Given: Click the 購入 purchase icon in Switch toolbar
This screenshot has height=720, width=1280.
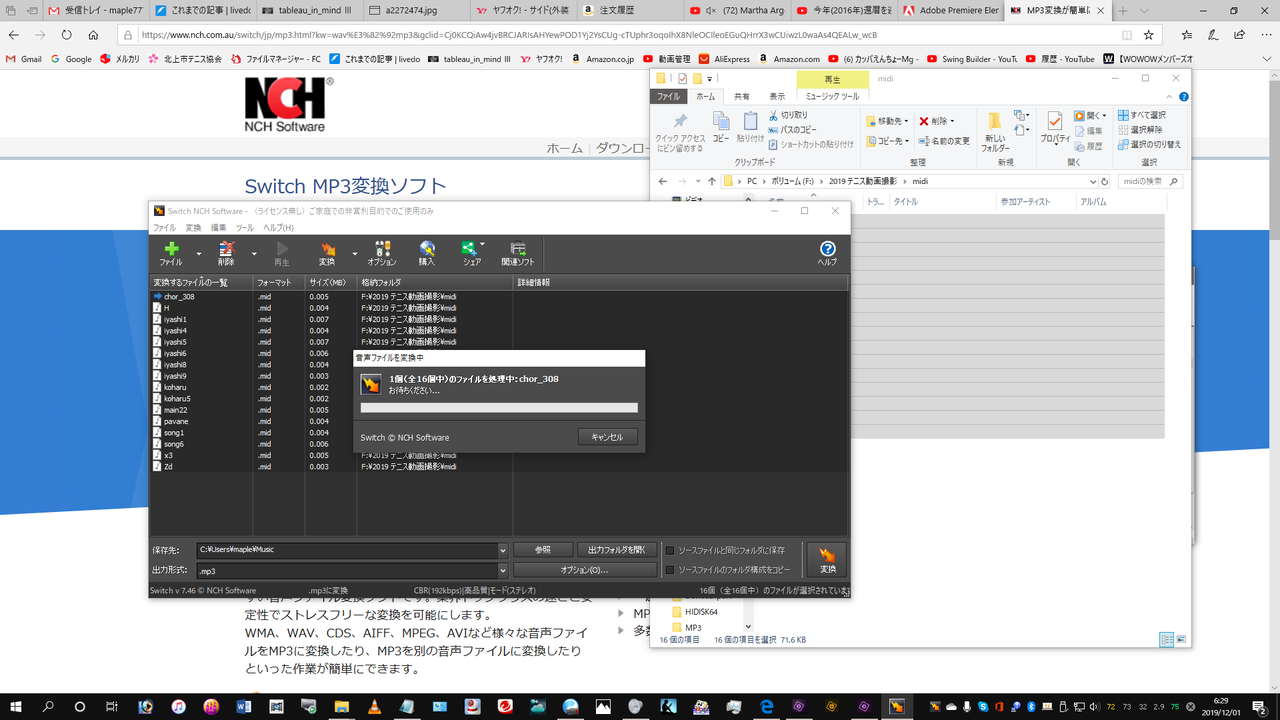Looking at the screenshot, I should [427, 253].
